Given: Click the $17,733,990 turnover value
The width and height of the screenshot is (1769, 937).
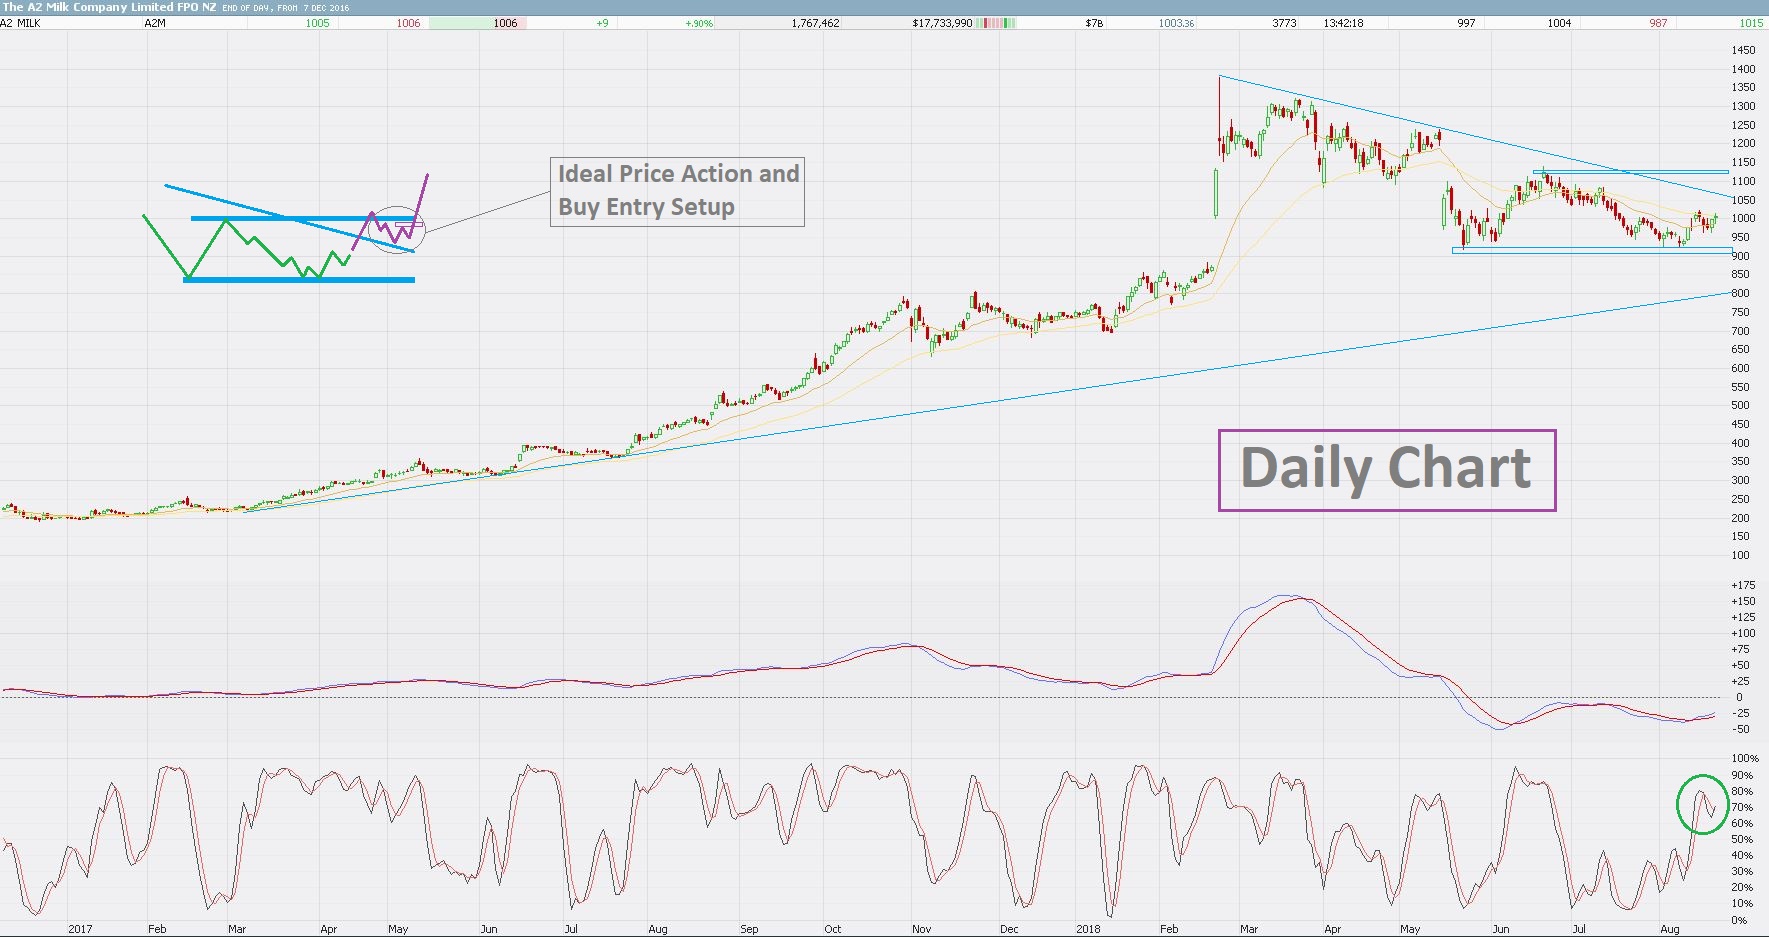Looking at the screenshot, I should pyautogui.click(x=942, y=23).
